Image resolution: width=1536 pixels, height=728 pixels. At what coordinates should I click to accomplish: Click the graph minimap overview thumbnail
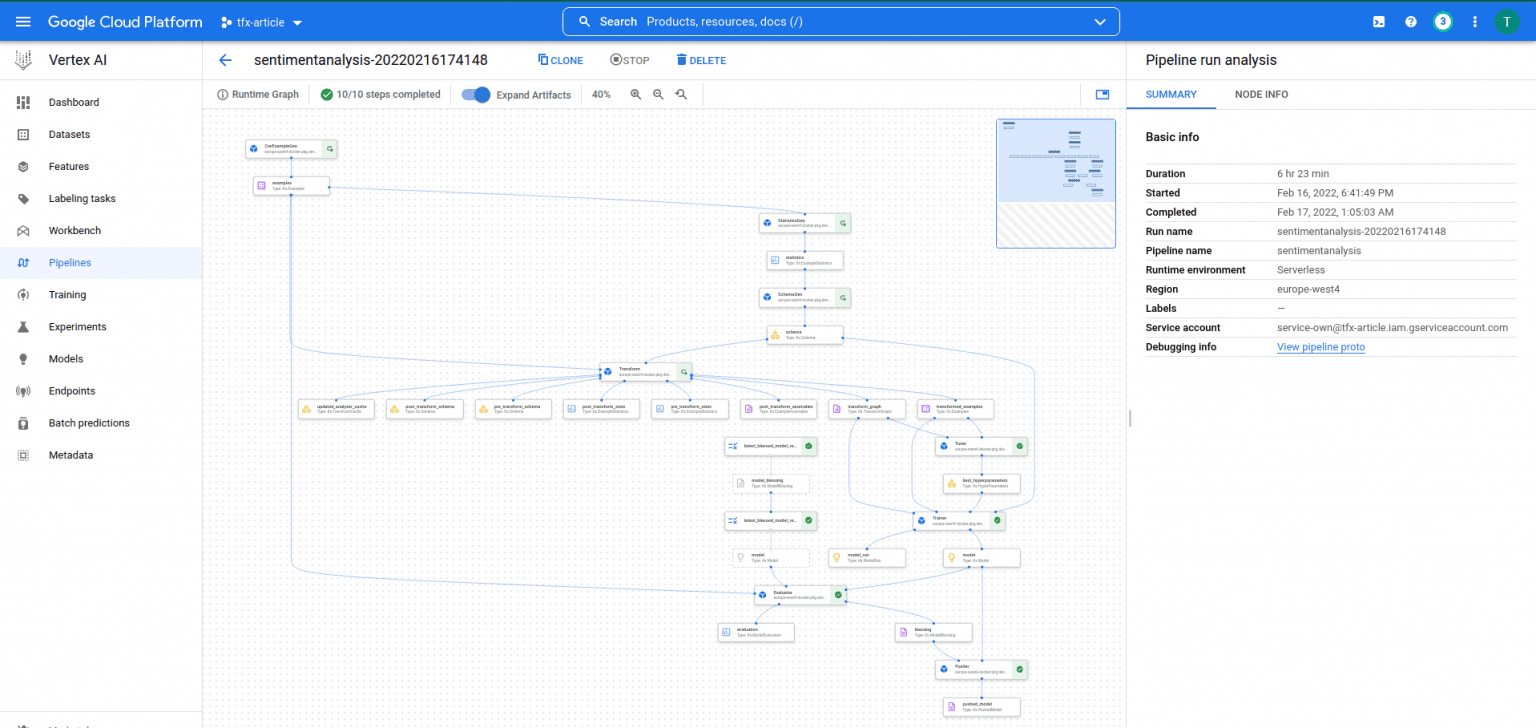[x=1055, y=183]
